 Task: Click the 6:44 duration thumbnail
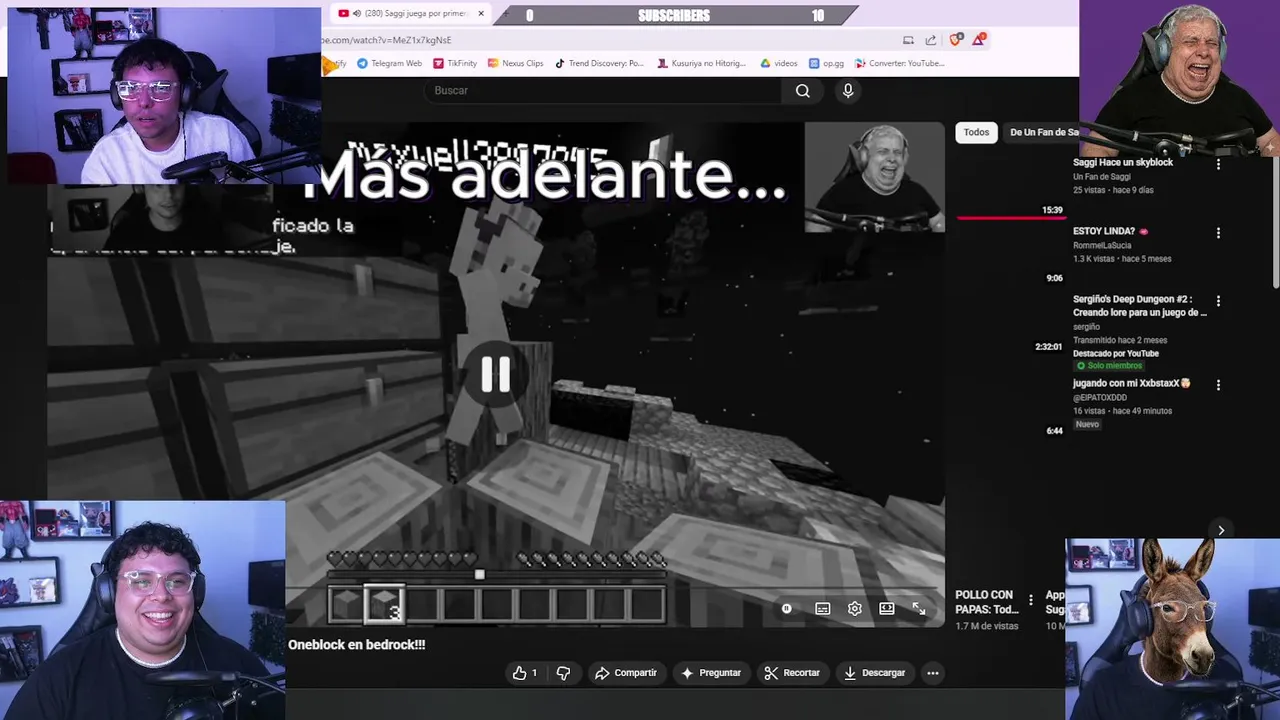1054,431
